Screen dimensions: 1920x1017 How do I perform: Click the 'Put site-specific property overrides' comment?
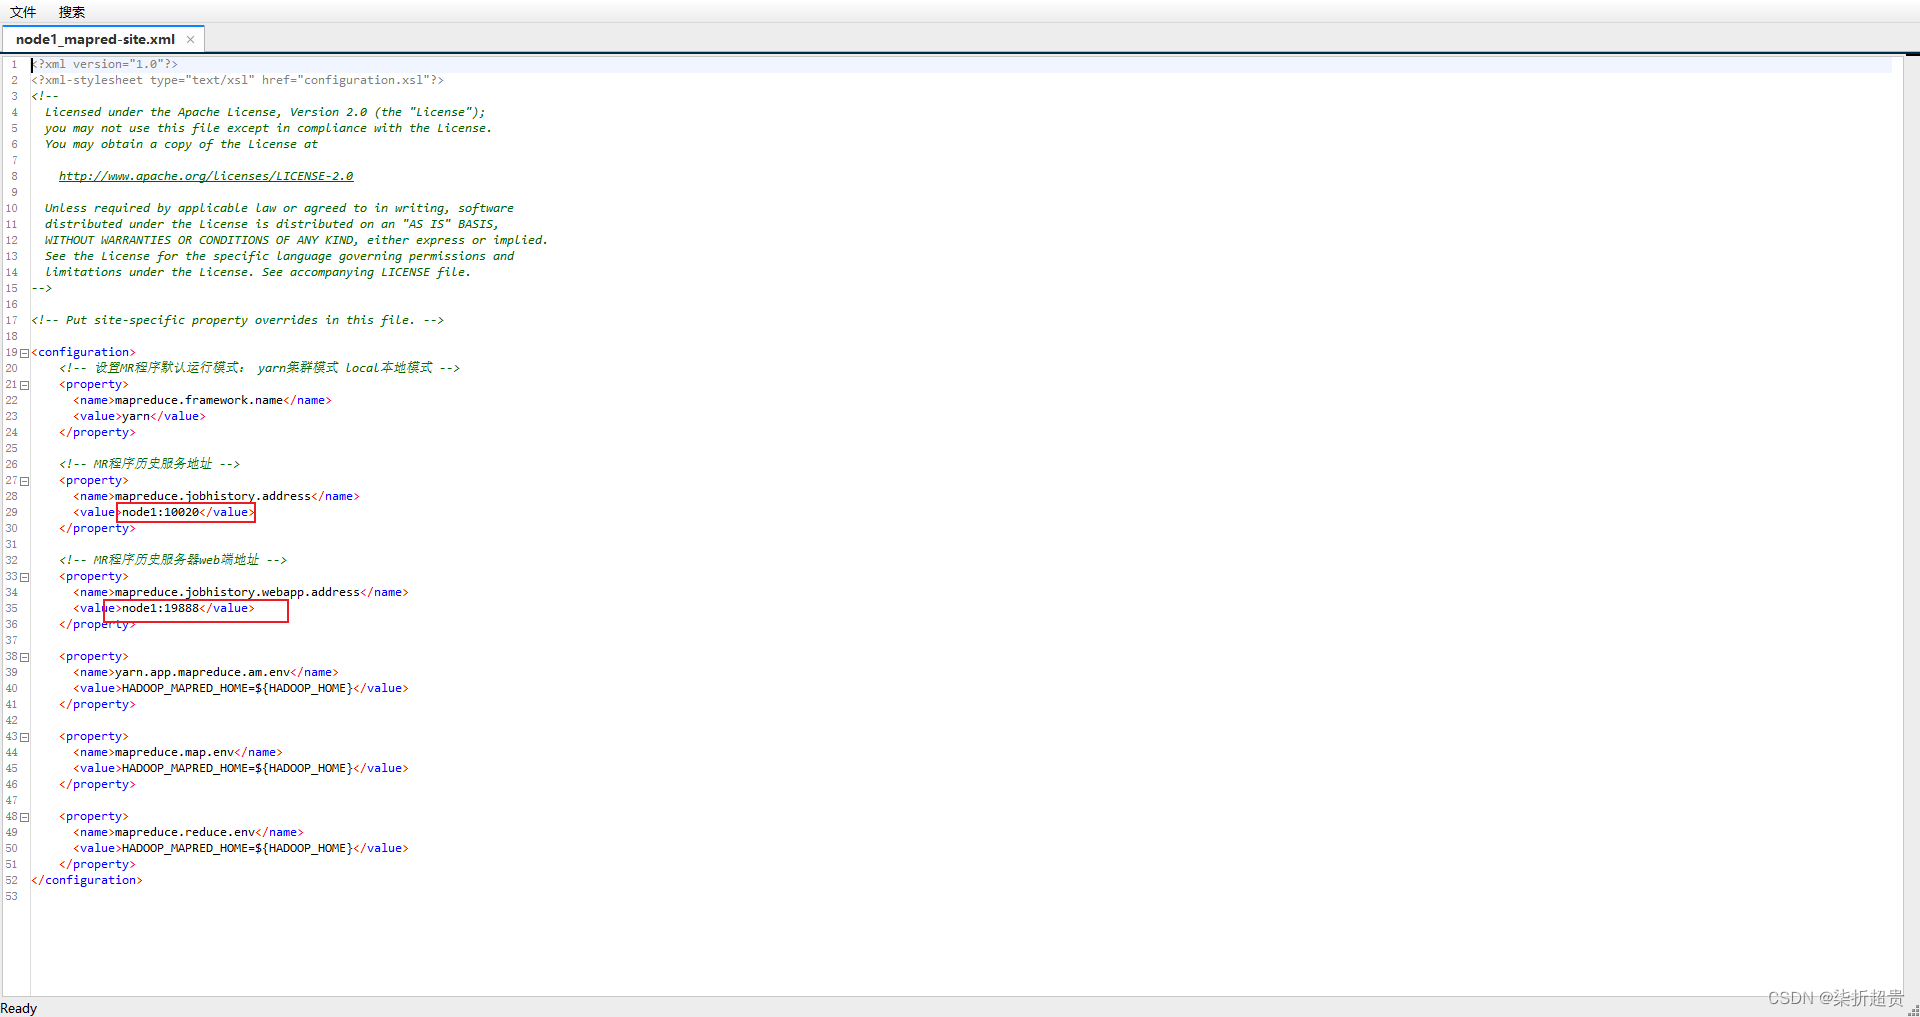237,320
